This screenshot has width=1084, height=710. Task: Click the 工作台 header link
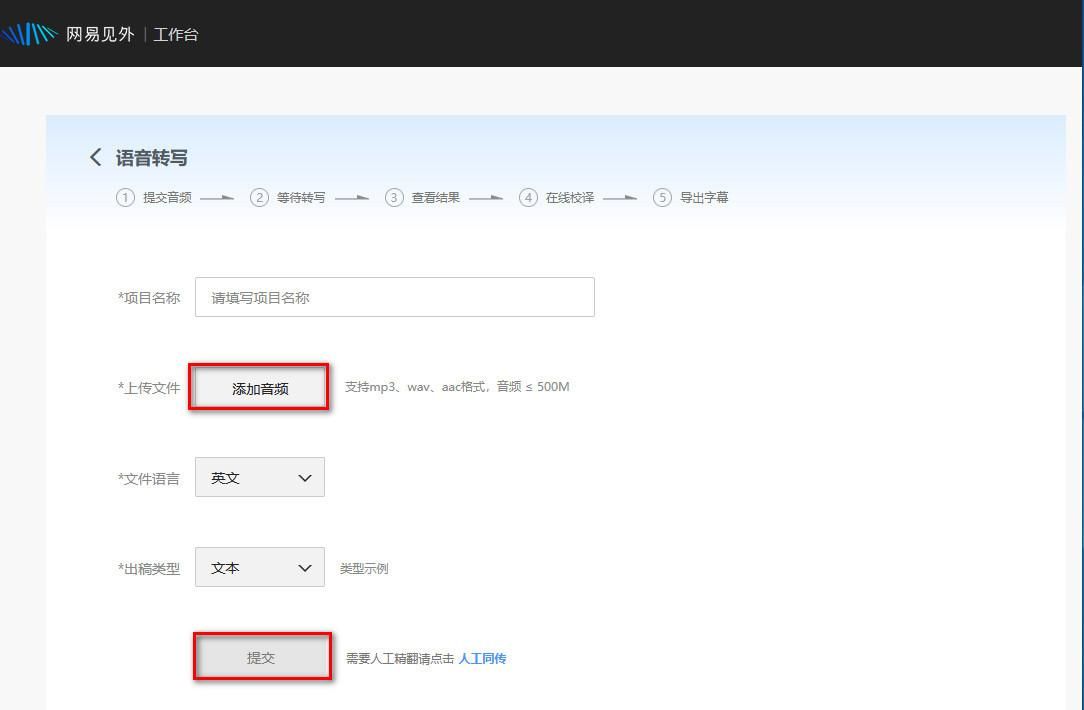176,35
